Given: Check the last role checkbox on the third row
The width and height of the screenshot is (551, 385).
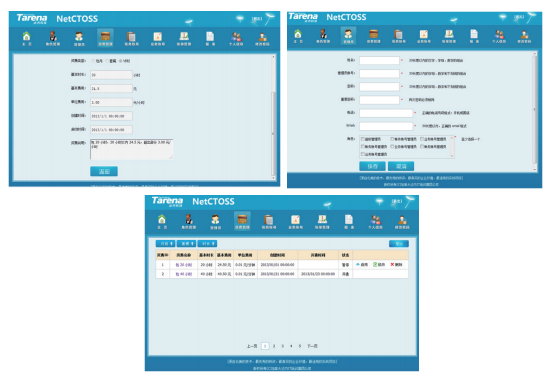Looking at the screenshot, I should pyautogui.click(x=363, y=154).
